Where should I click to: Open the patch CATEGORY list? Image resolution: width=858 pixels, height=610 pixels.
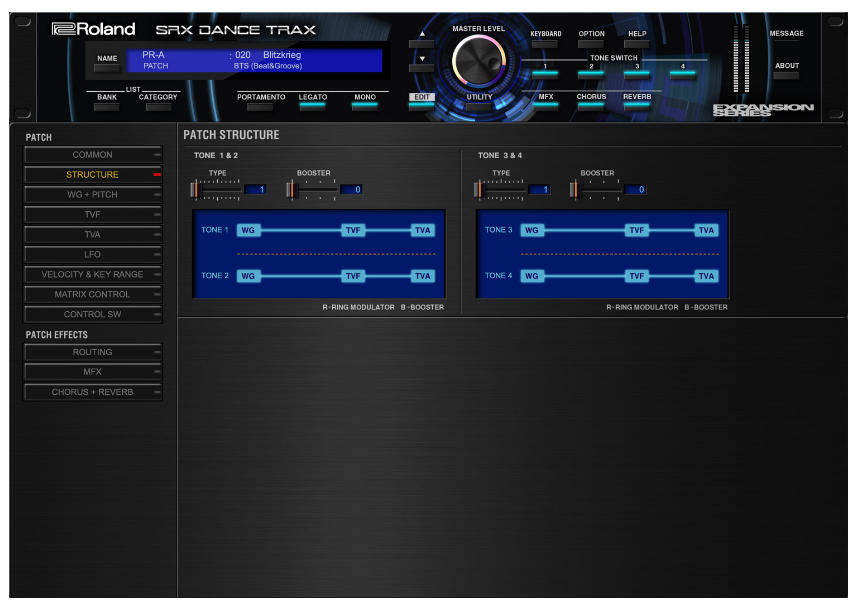(158, 107)
